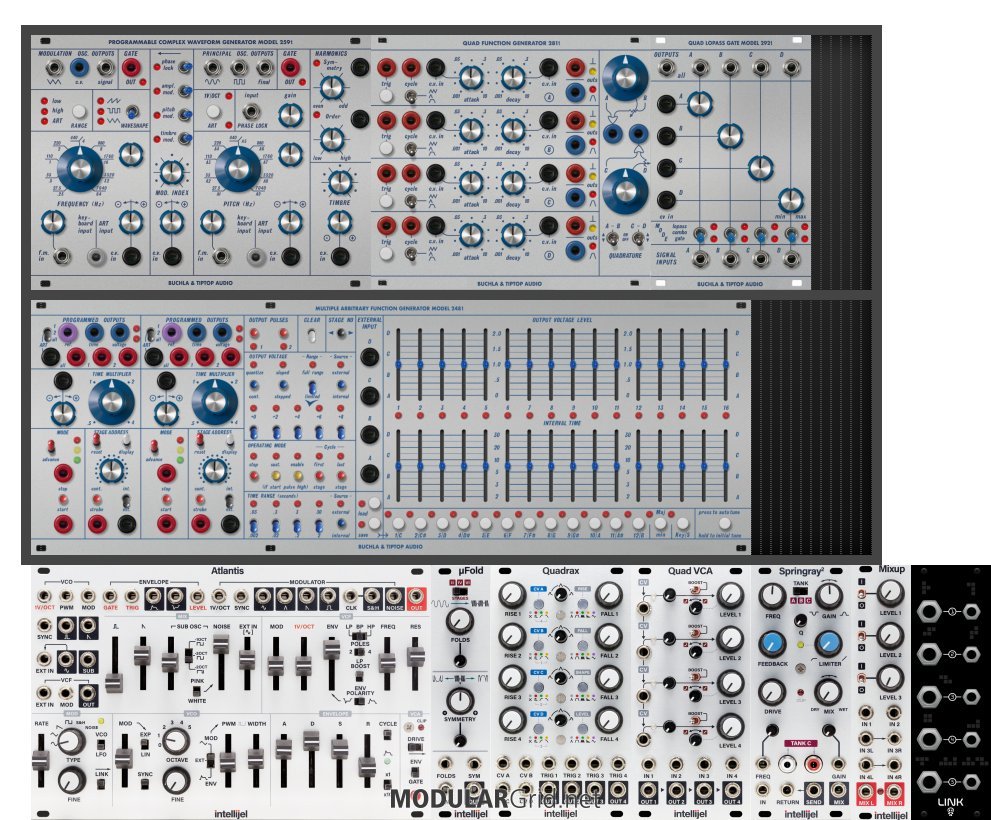Click the row A red trig jack on Model 281t
The image size is (991, 820).
pyautogui.click(x=386, y=68)
